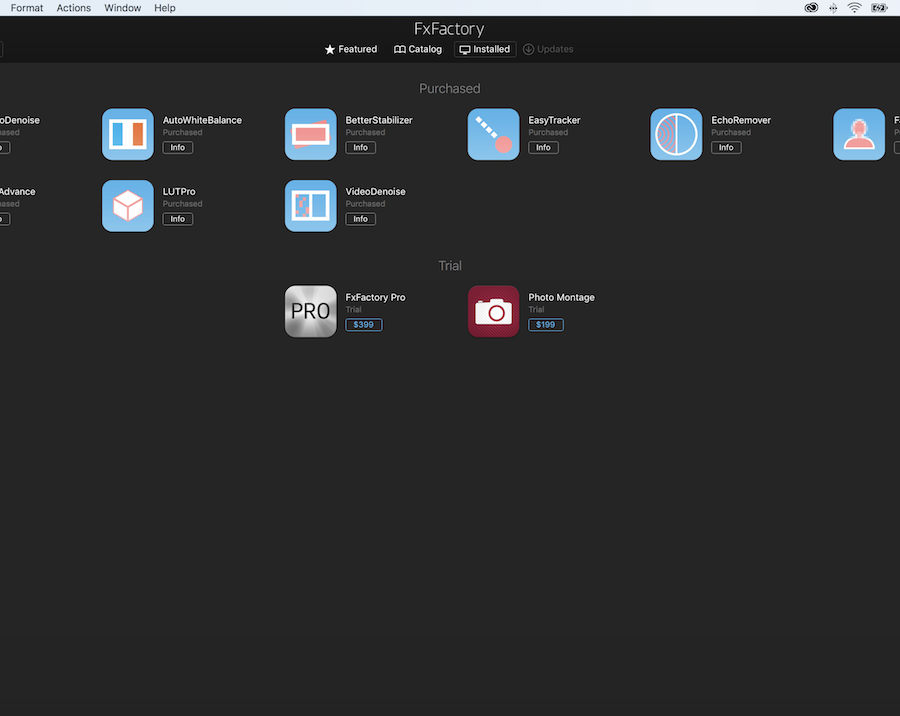Open the AutoWhiteBalance plugin icon
Image resolution: width=900 pixels, height=716 pixels.
(x=127, y=134)
